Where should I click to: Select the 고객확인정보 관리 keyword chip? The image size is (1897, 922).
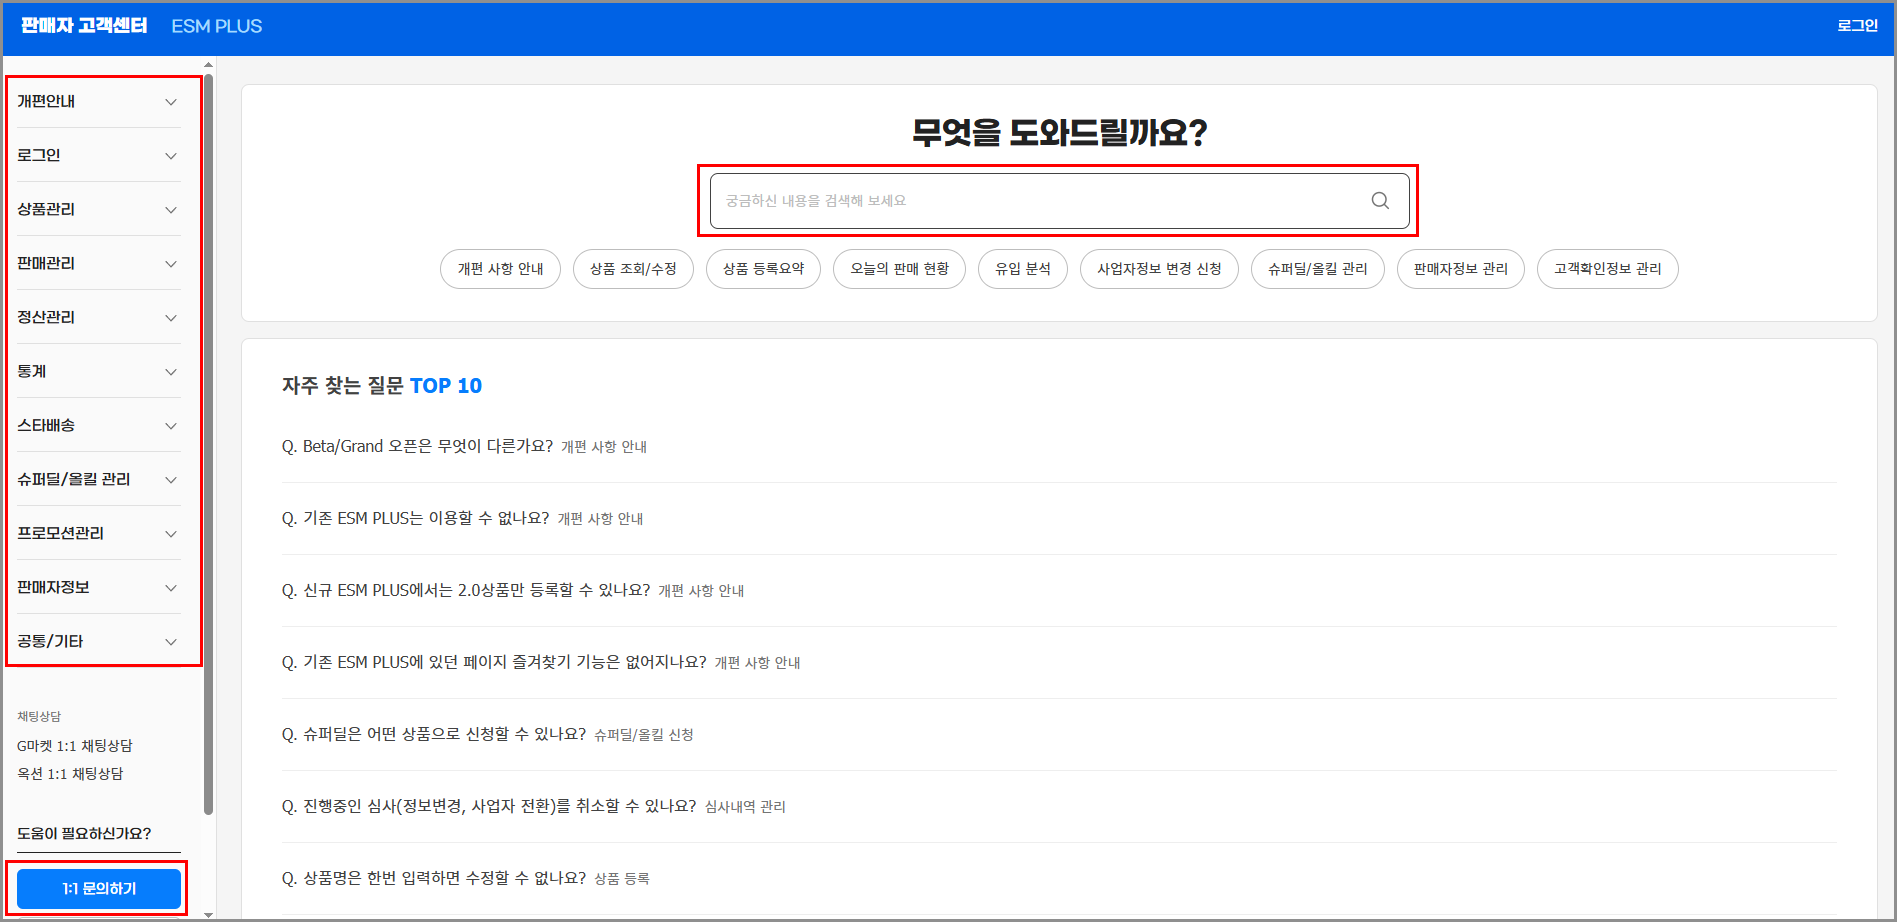click(x=1608, y=269)
